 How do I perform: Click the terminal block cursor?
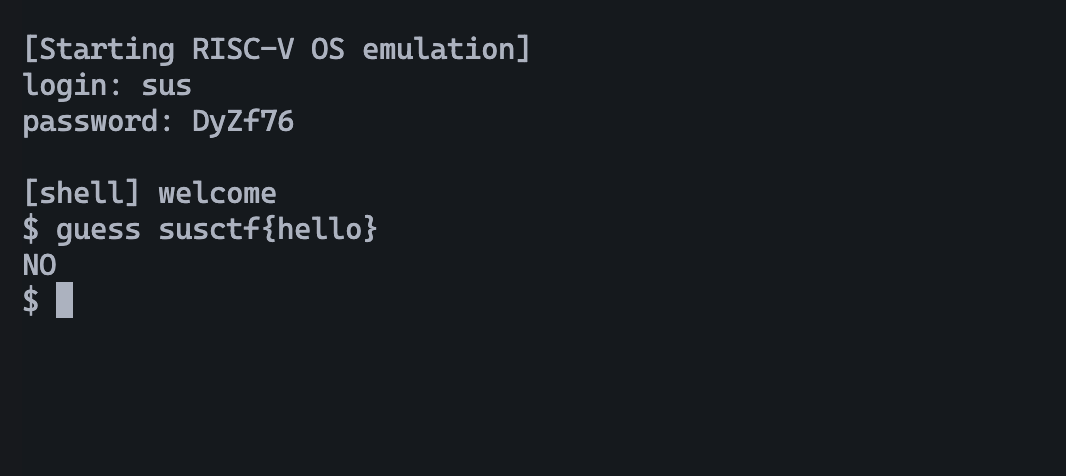64,300
